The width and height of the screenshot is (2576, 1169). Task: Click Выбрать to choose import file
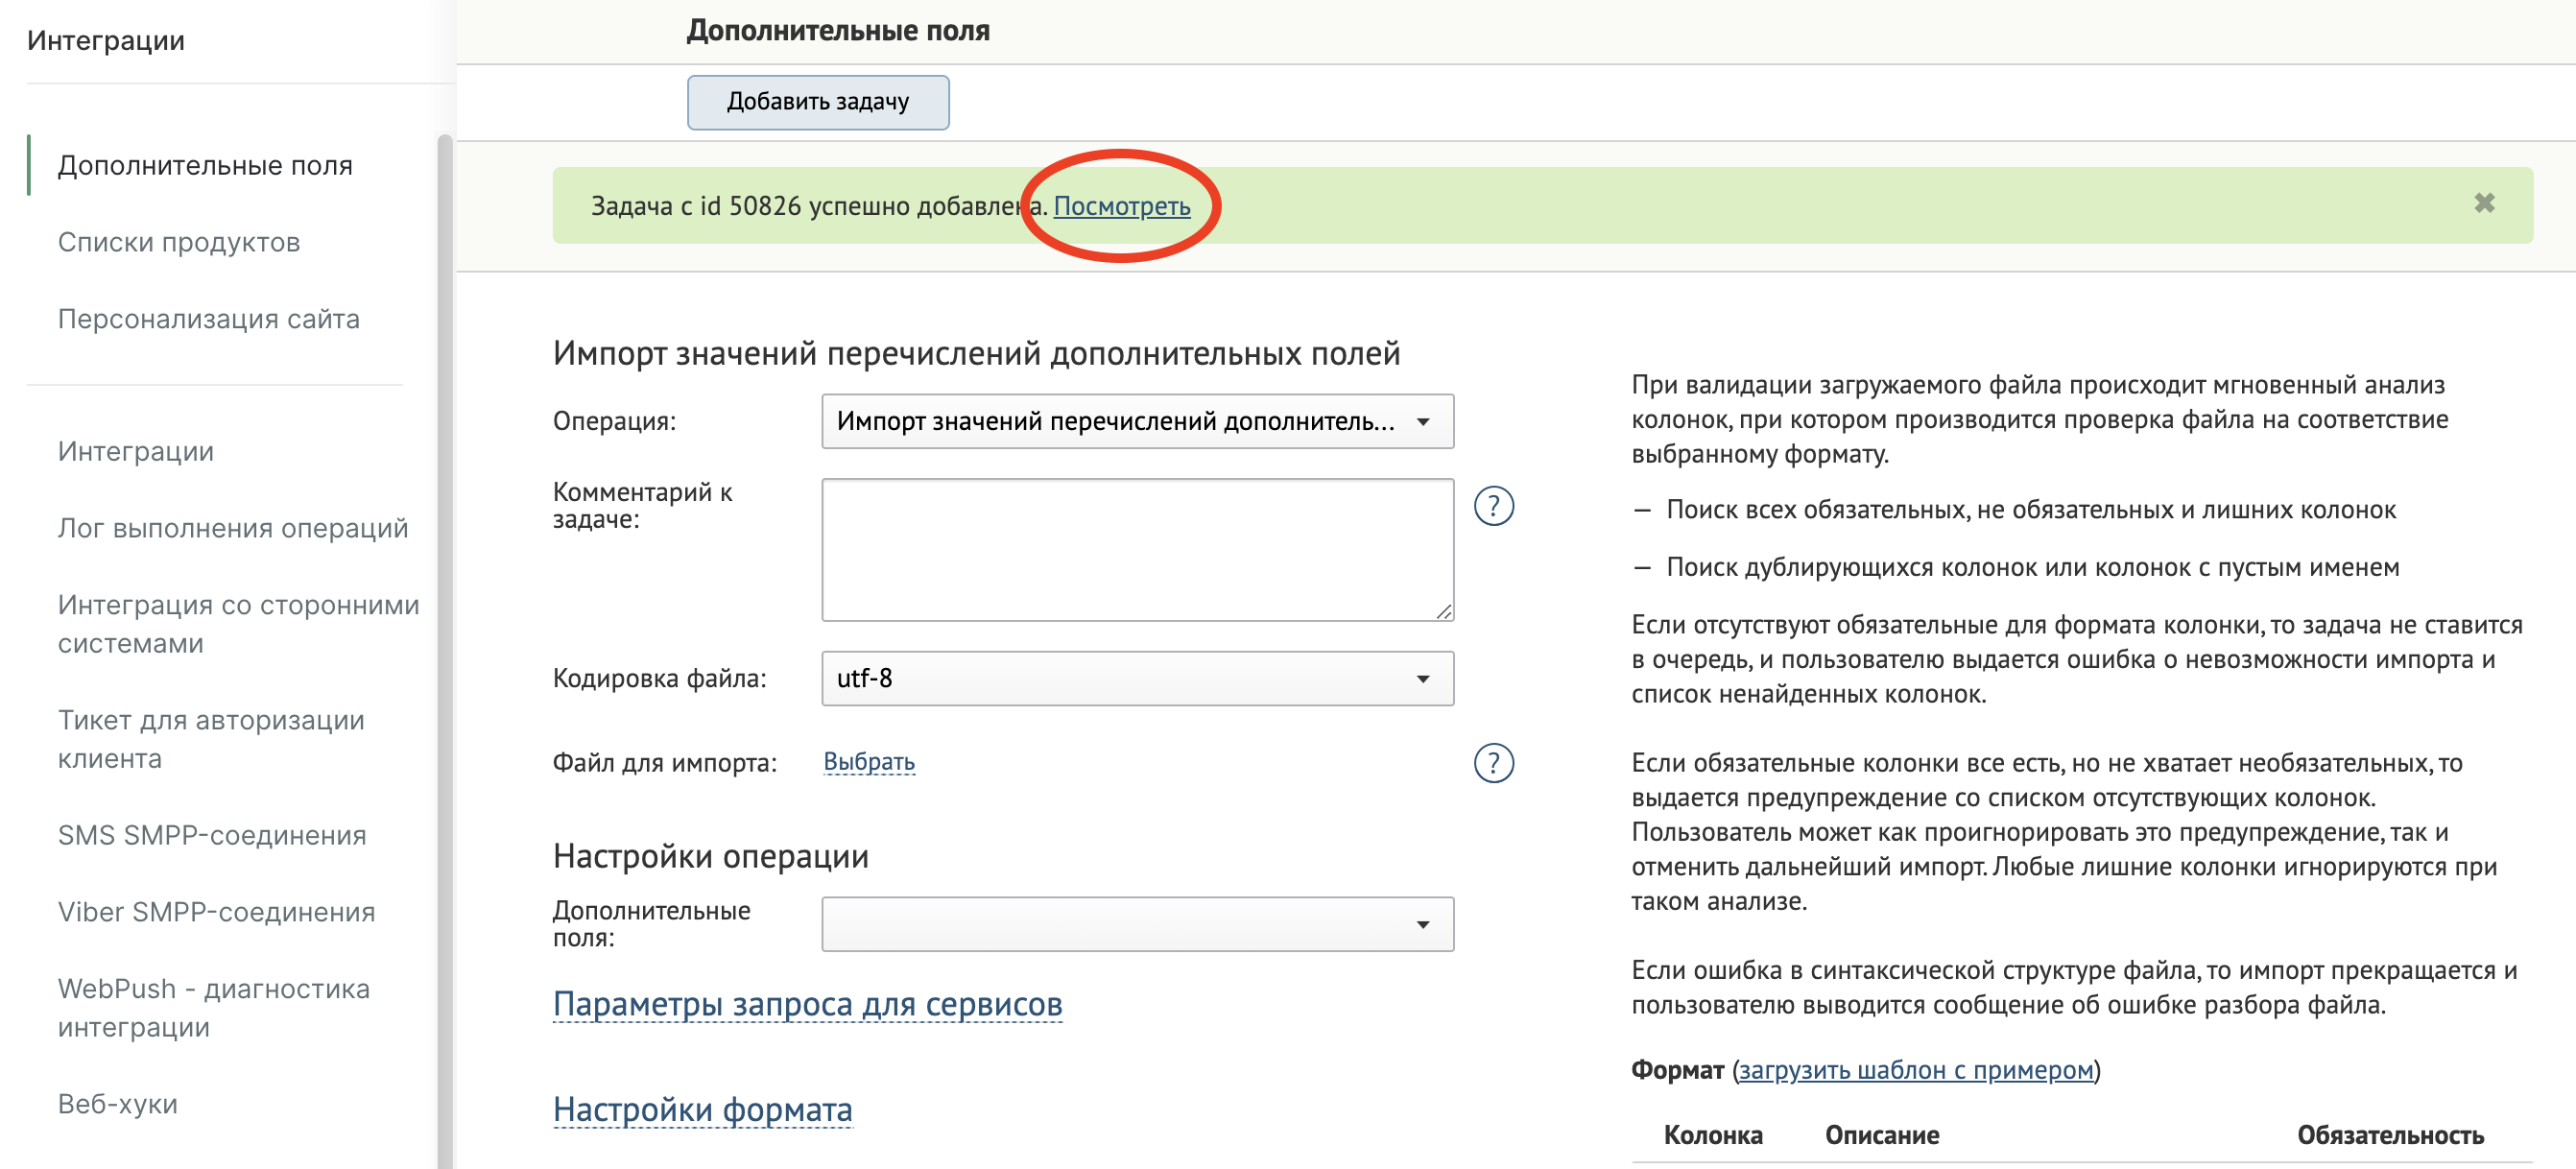click(x=869, y=762)
